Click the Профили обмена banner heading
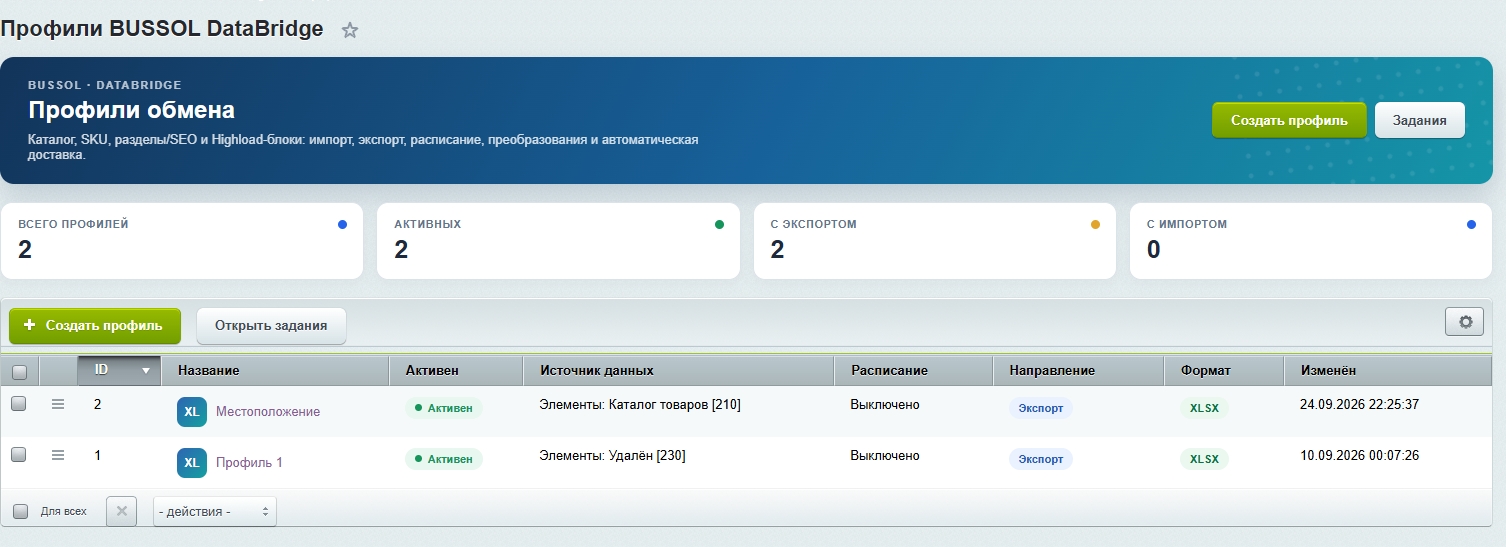The width and height of the screenshot is (1506, 547). click(x=131, y=110)
